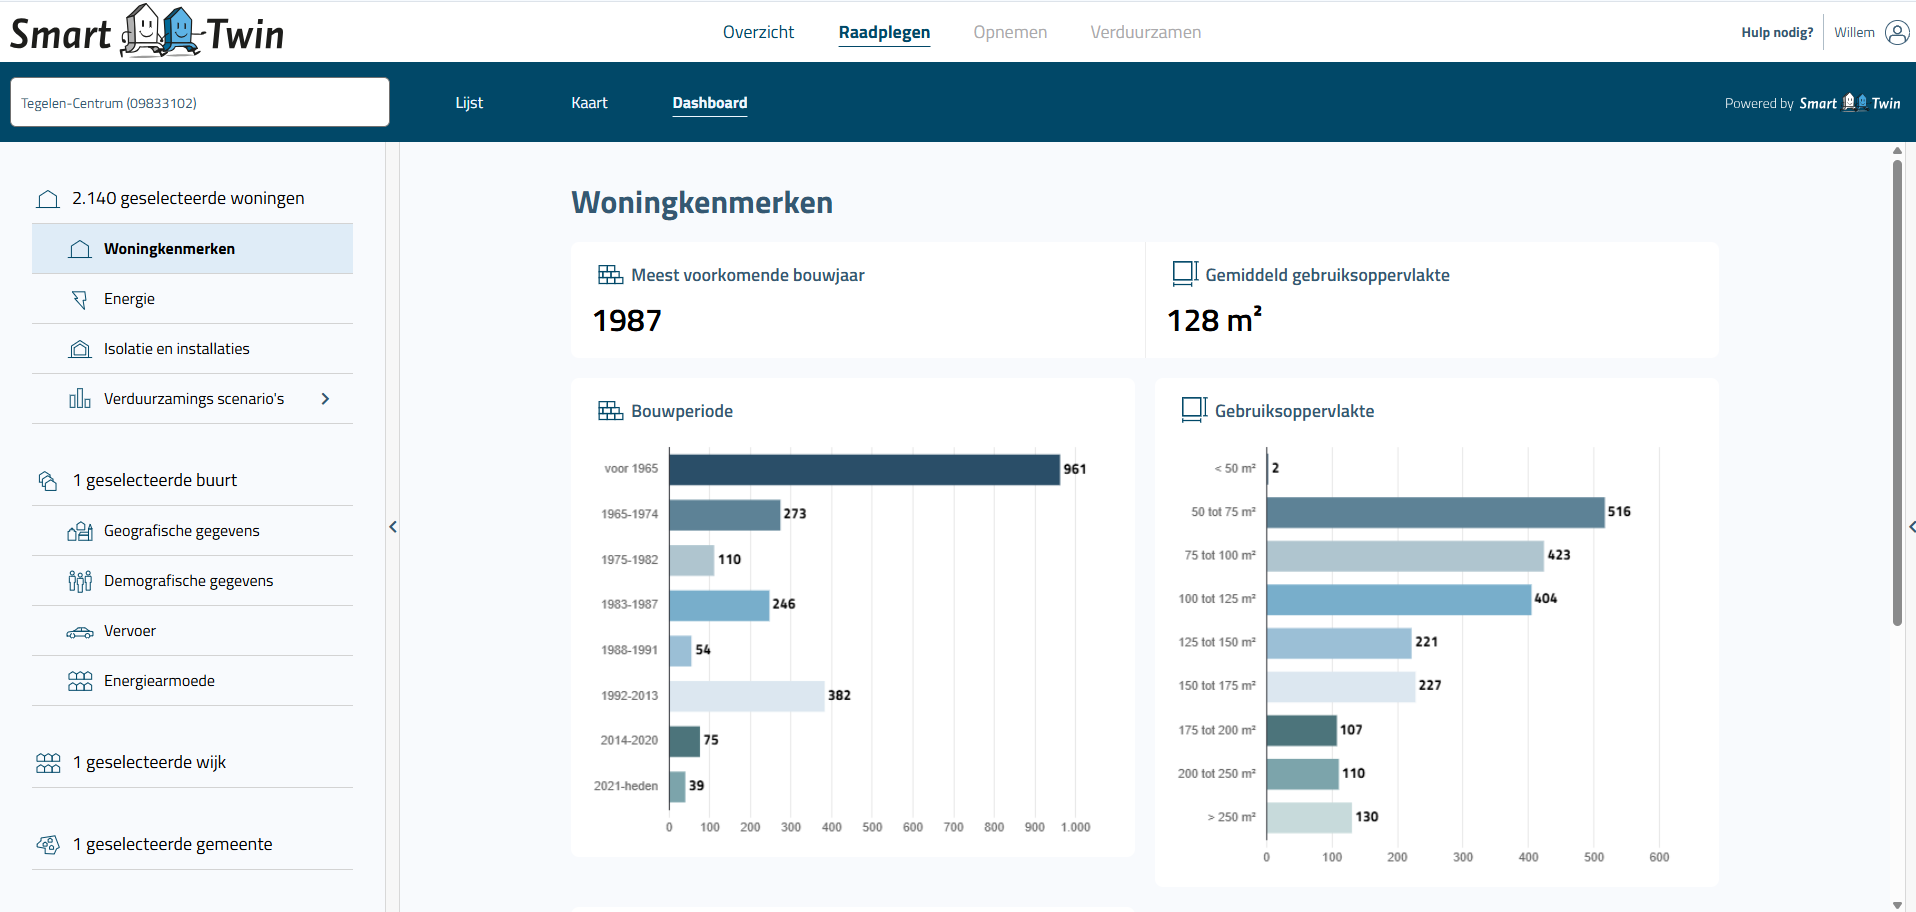
Task: Click the Geografische gegevens buildings icon
Action: (79, 530)
